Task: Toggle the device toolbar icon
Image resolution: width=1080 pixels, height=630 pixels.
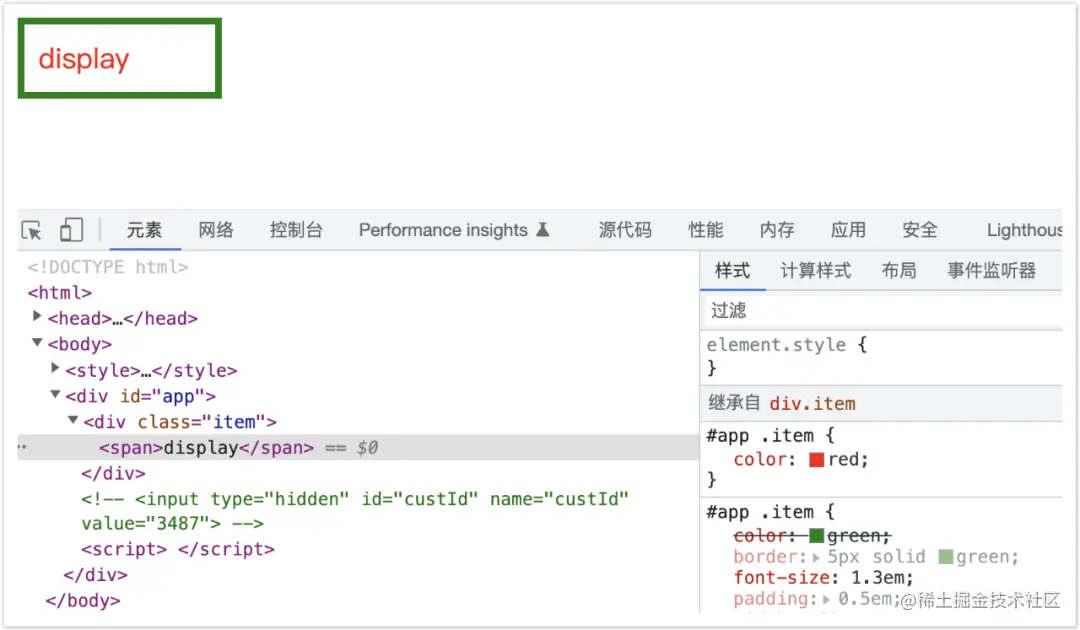Action: 72,230
